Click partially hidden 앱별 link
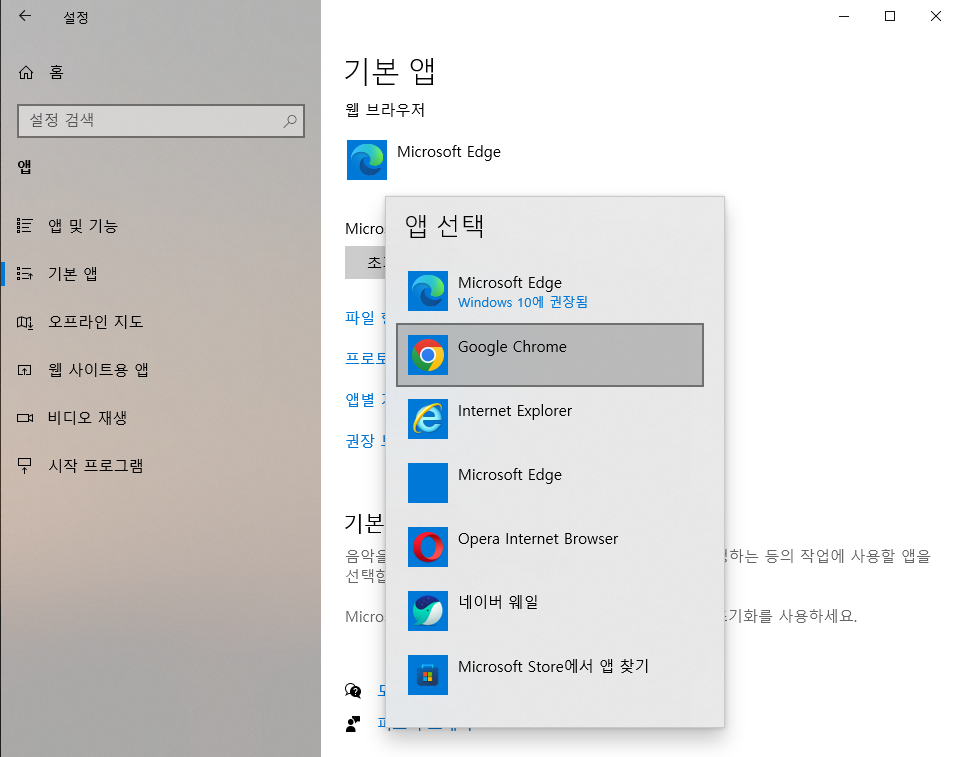The image size is (954, 757). tap(364, 400)
